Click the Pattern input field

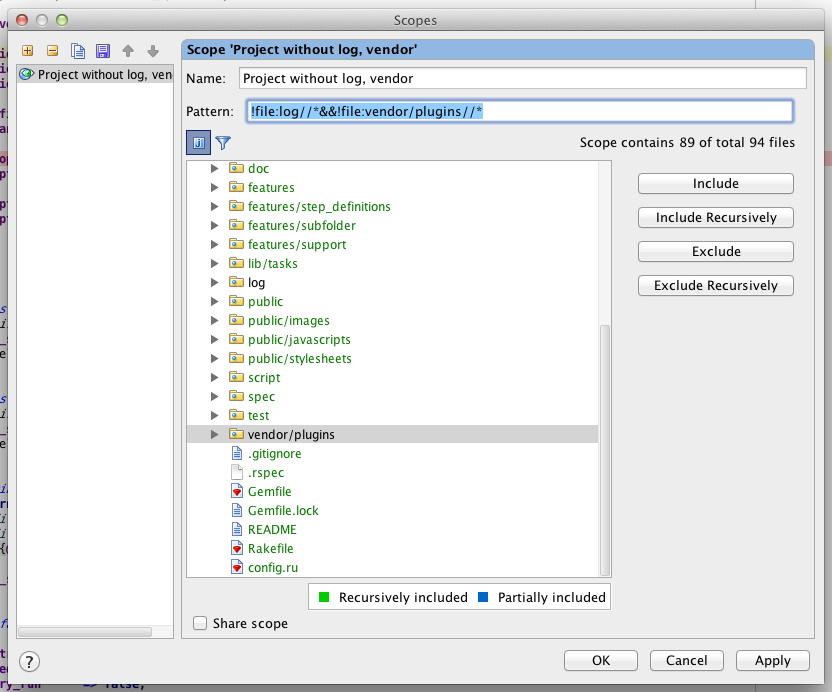click(x=519, y=111)
